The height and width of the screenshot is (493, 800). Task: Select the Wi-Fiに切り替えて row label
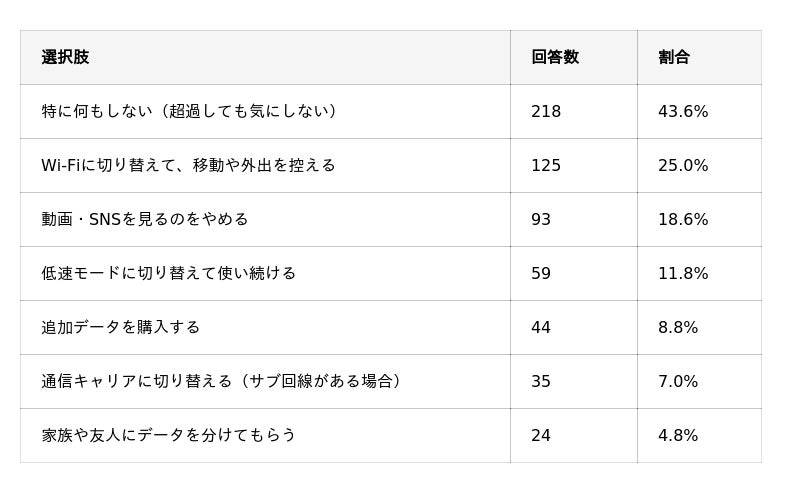188,165
